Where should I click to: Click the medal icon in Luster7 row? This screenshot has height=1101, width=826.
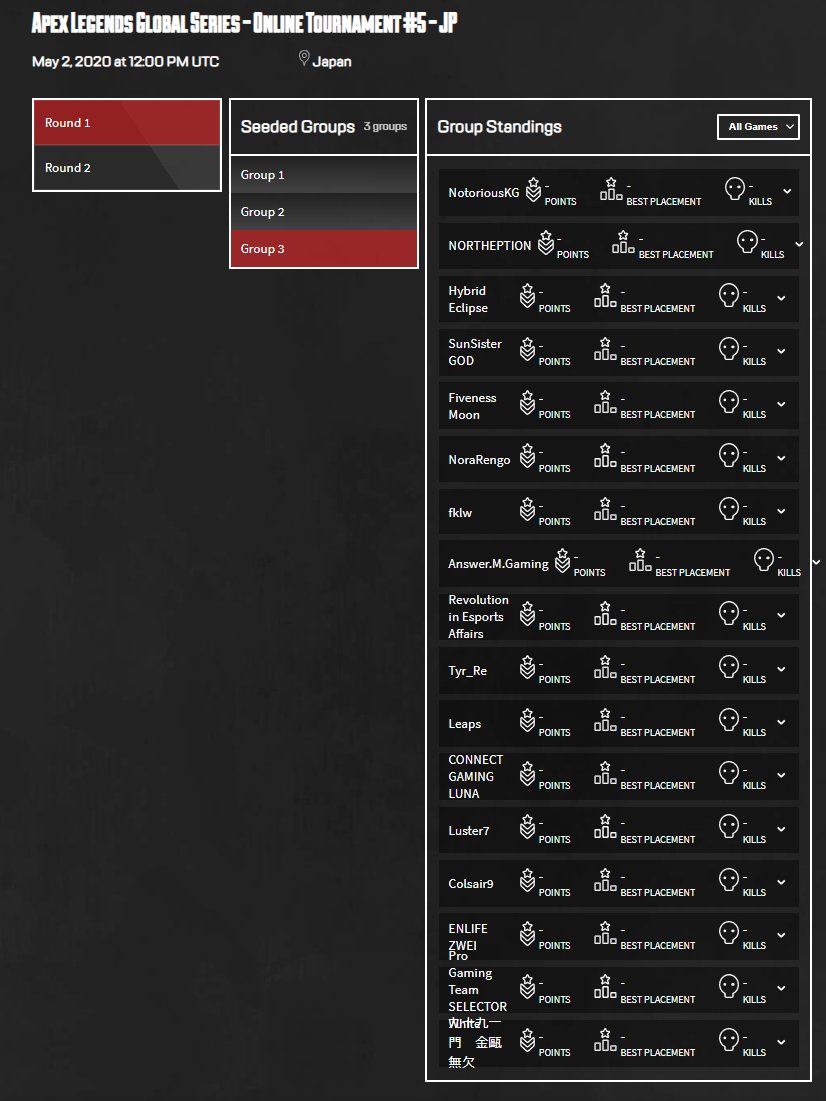pyautogui.click(x=527, y=828)
